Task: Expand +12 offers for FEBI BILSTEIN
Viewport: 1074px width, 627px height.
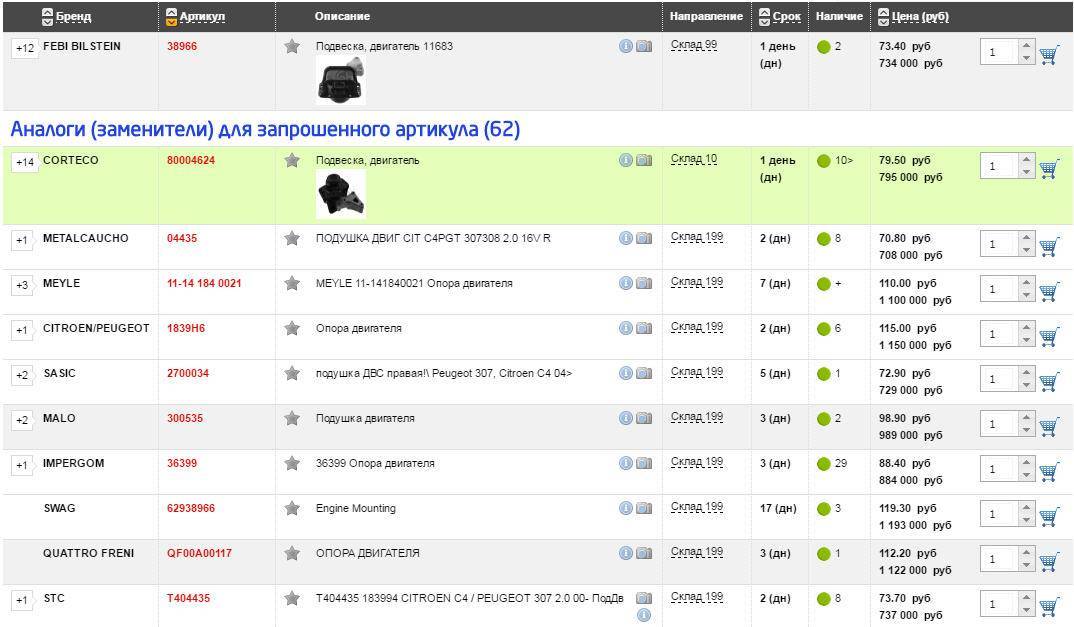Action: tap(25, 48)
